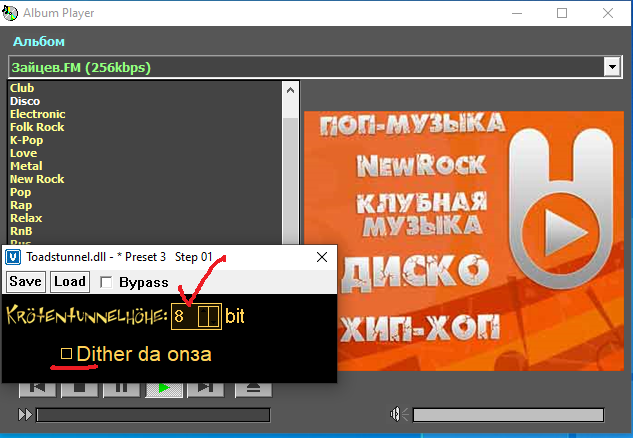Click the genre list scrollbar thumb
Viewport: 633px width, 438px height.
click(290, 181)
